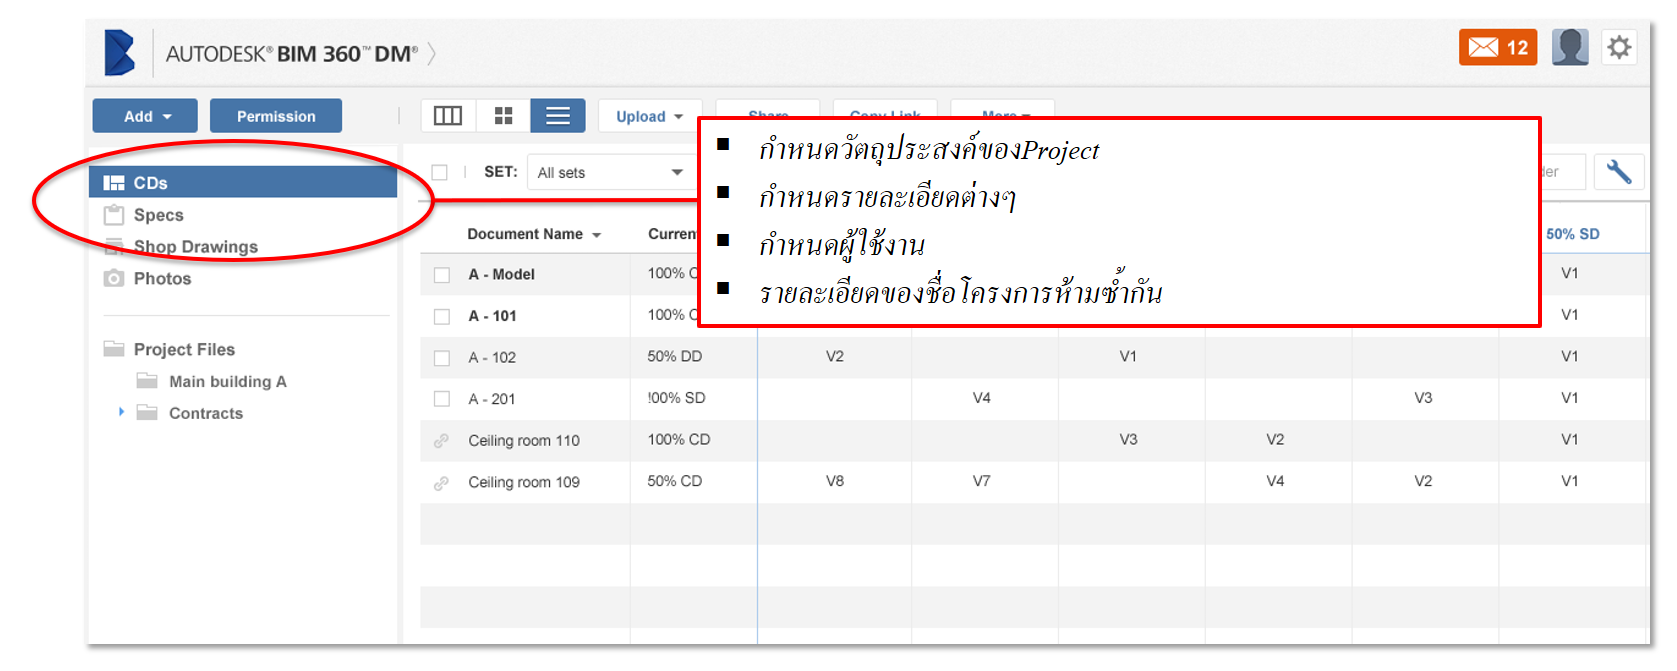
Task: Expand the Contracts folder tree arrow
Action: click(121, 412)
